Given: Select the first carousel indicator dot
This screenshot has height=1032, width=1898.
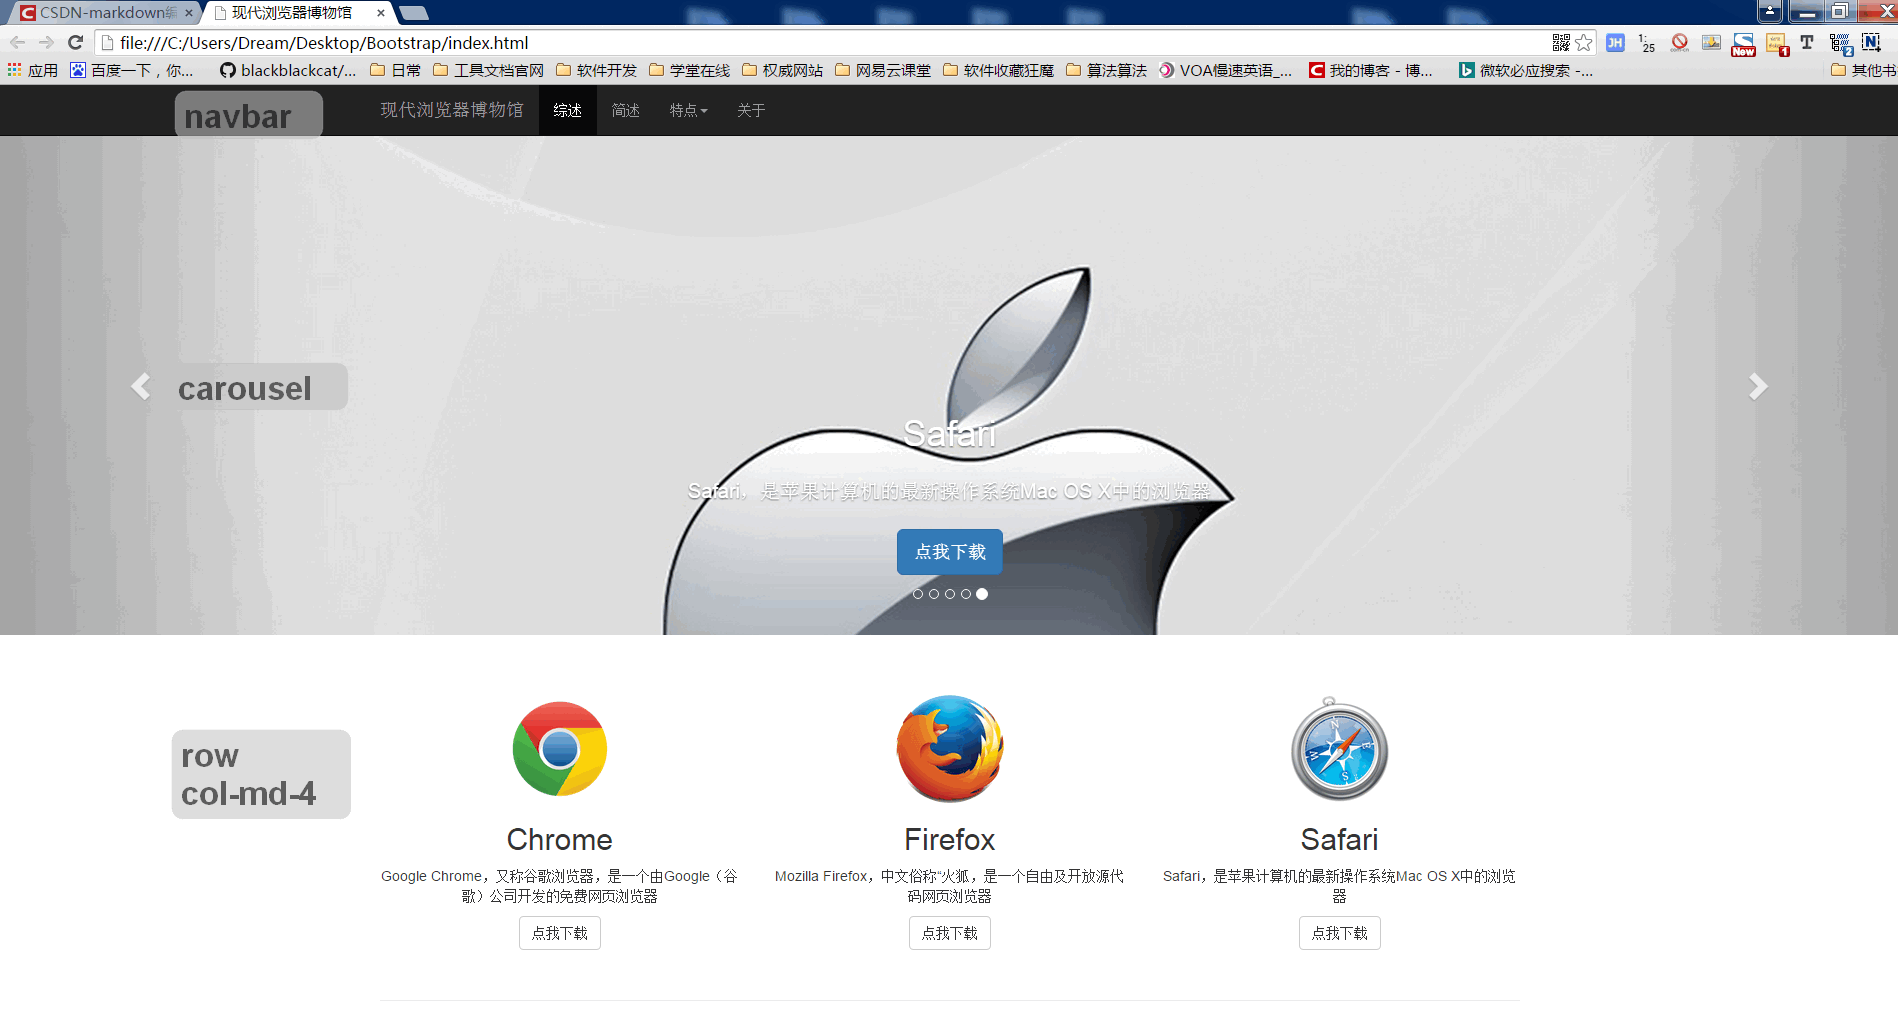Looking at the screenshot, I should coord(918,594).
